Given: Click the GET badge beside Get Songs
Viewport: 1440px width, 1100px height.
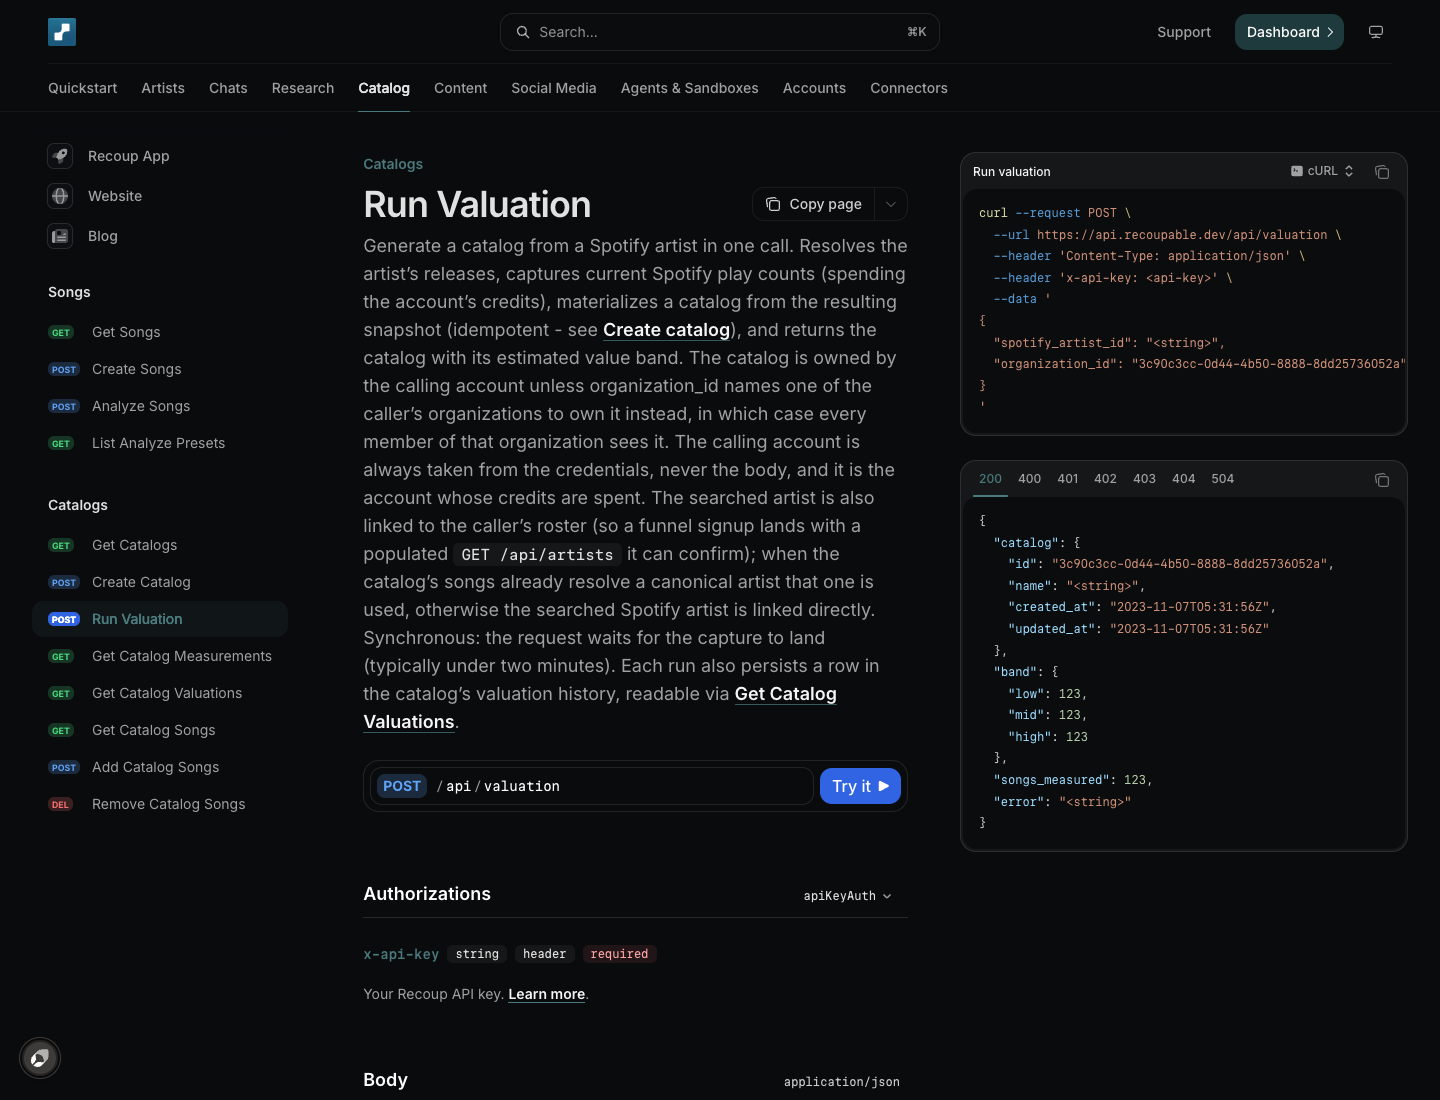Looking at the screenshot, I should 61,333.
